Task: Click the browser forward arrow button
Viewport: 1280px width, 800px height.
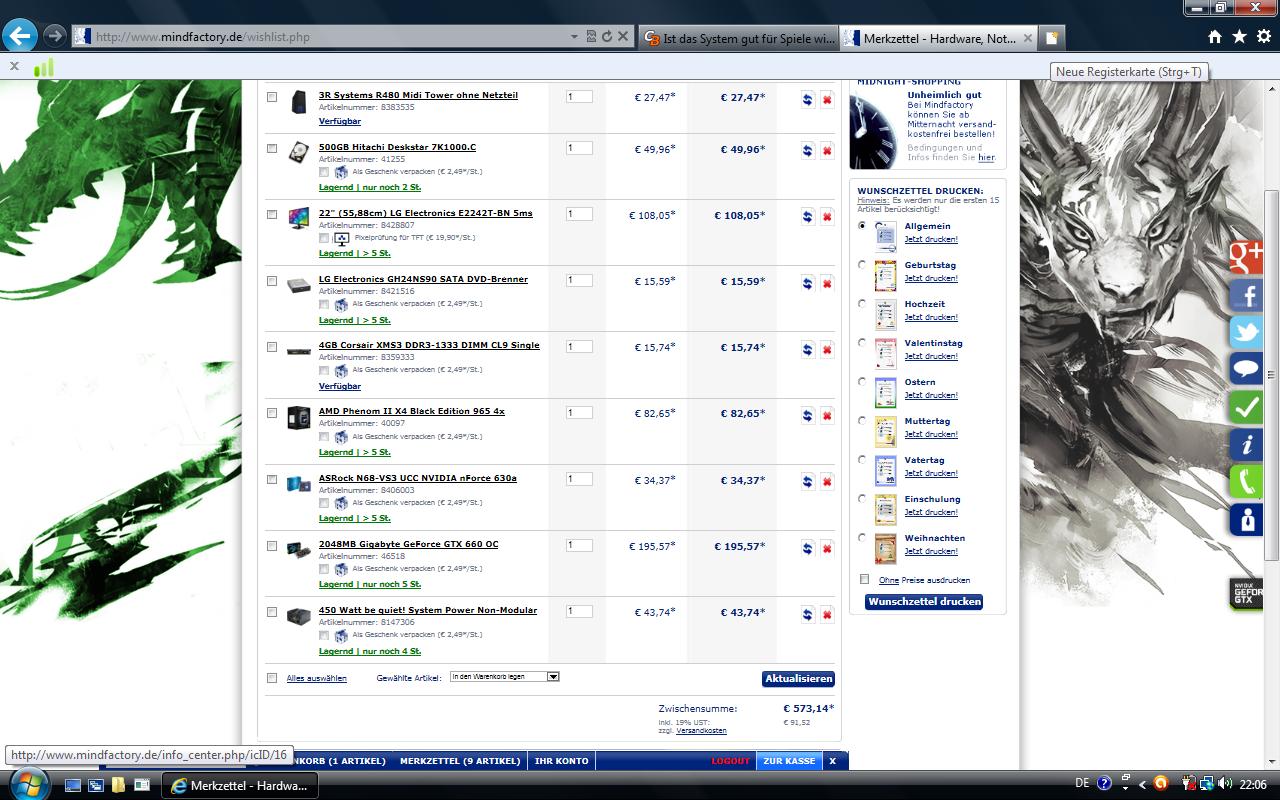Action: [x=55, y=37]
